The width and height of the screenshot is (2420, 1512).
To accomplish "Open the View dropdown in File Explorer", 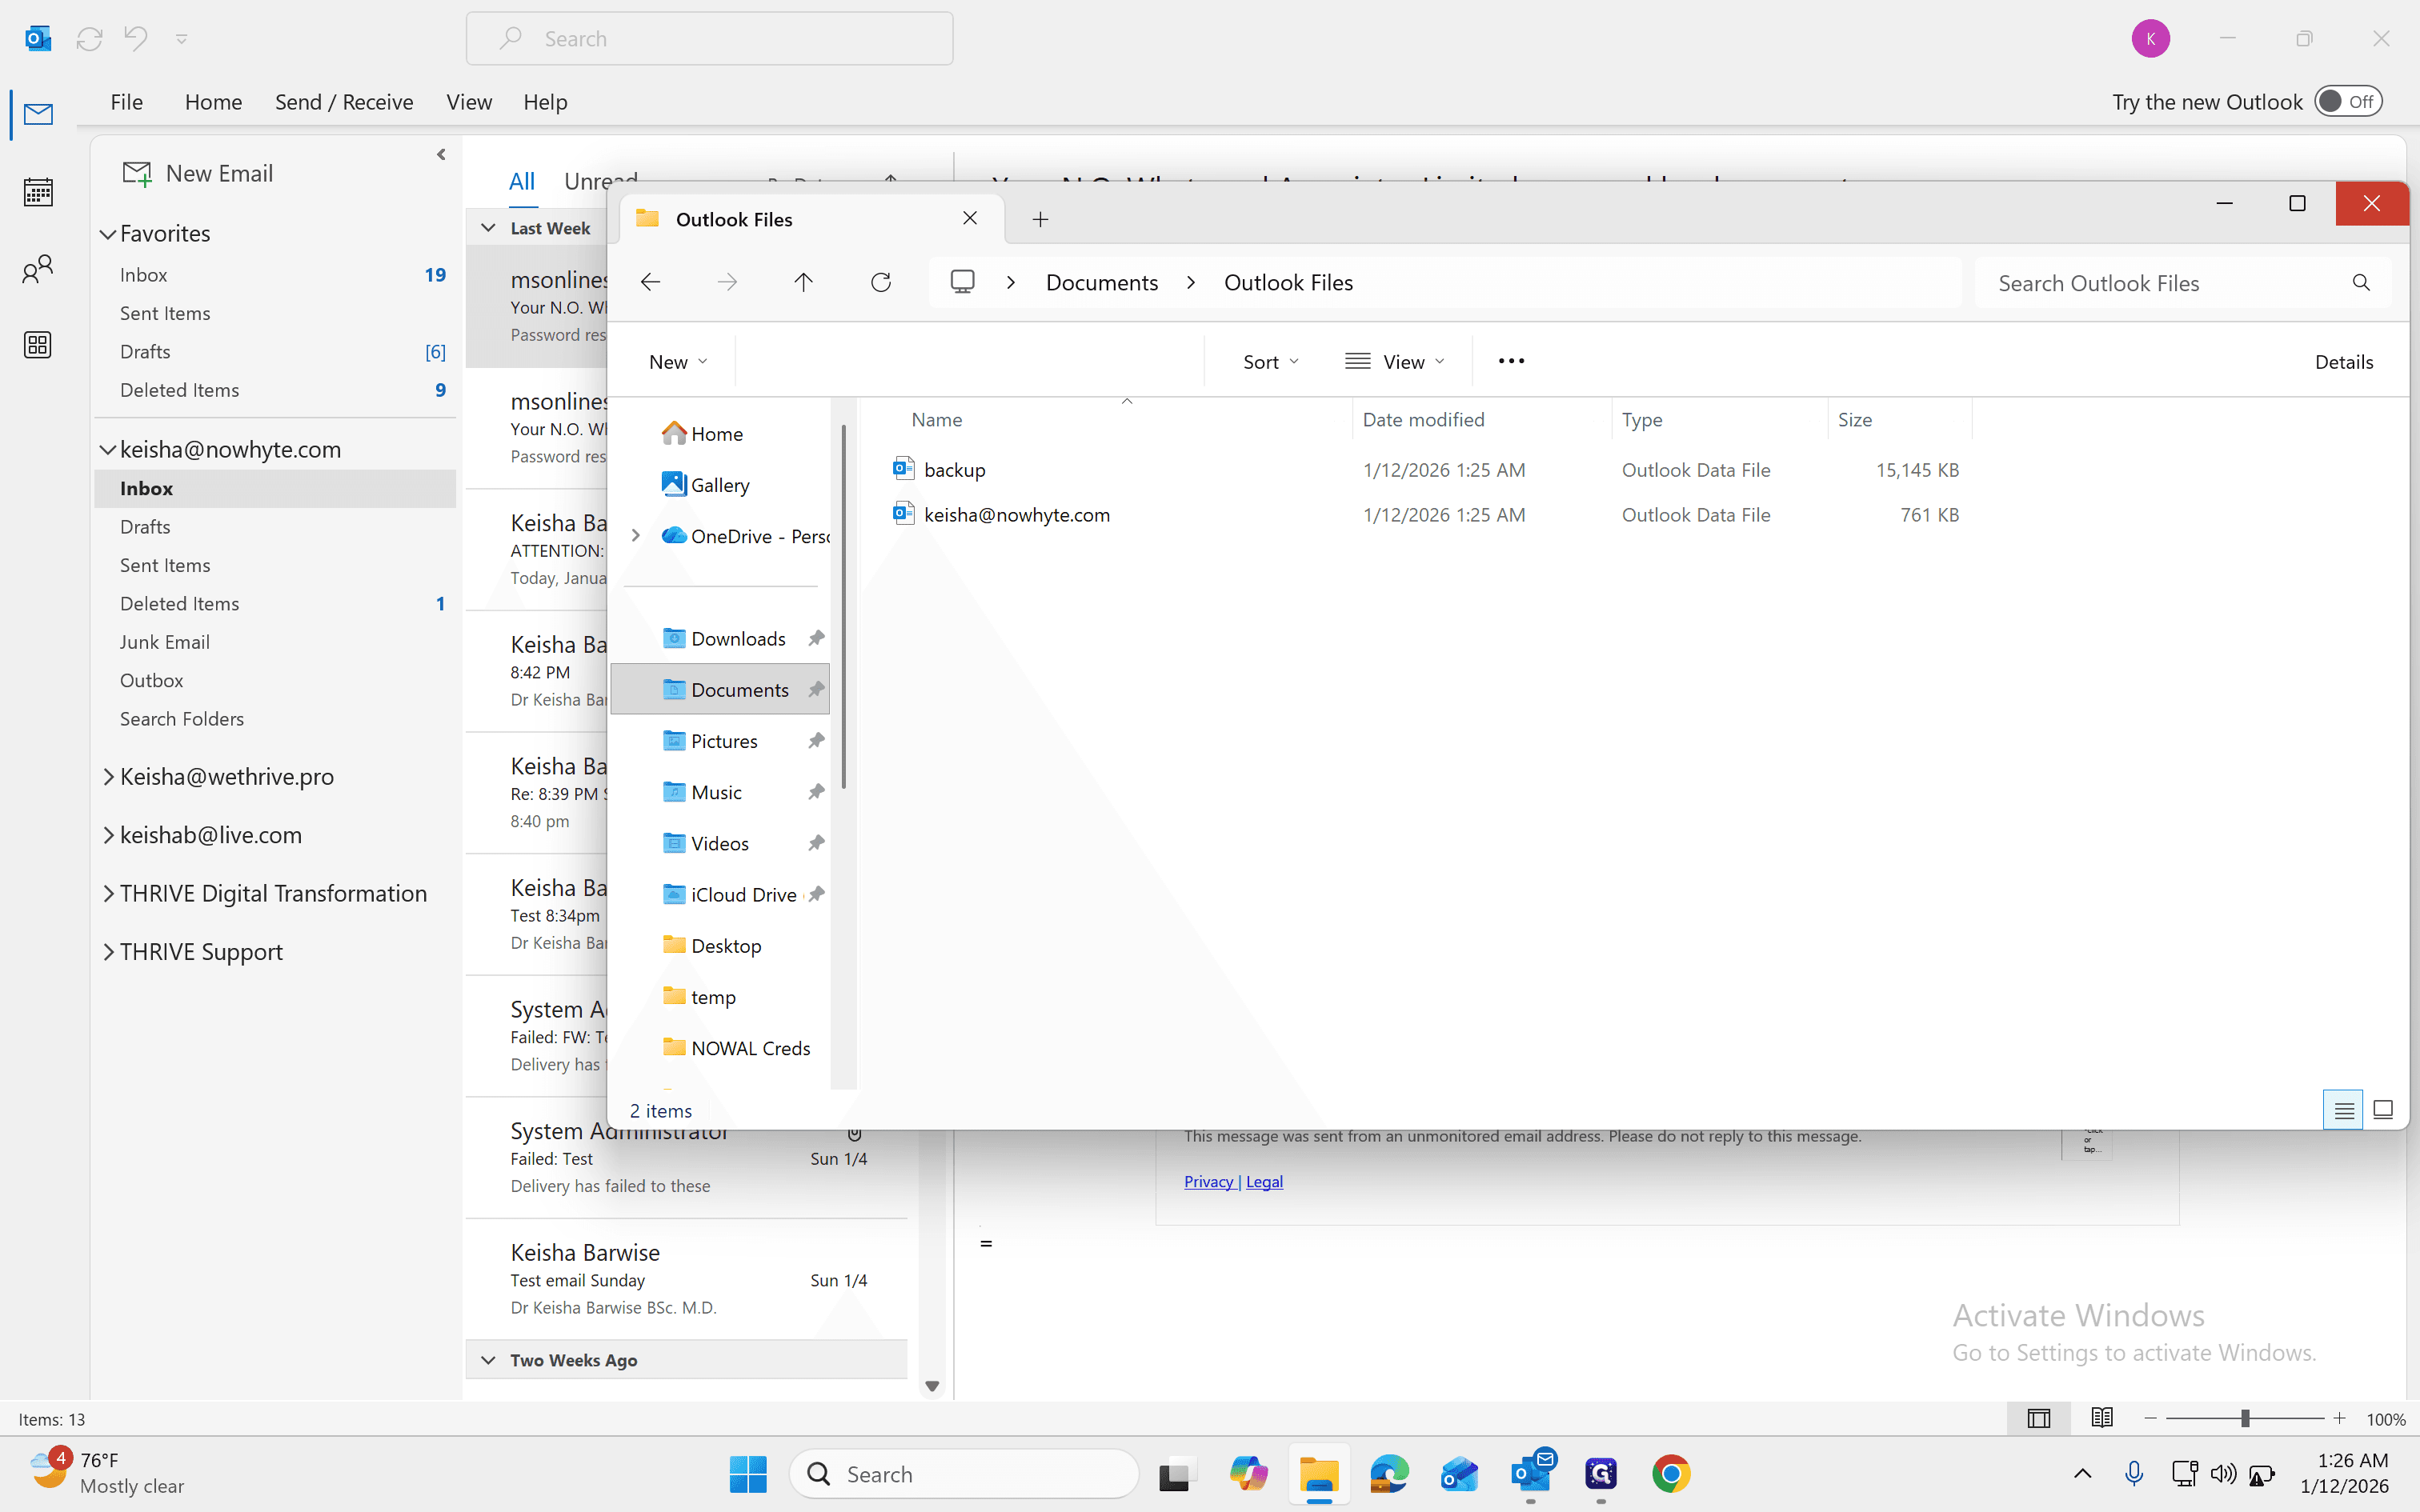I will (1395, 362).
